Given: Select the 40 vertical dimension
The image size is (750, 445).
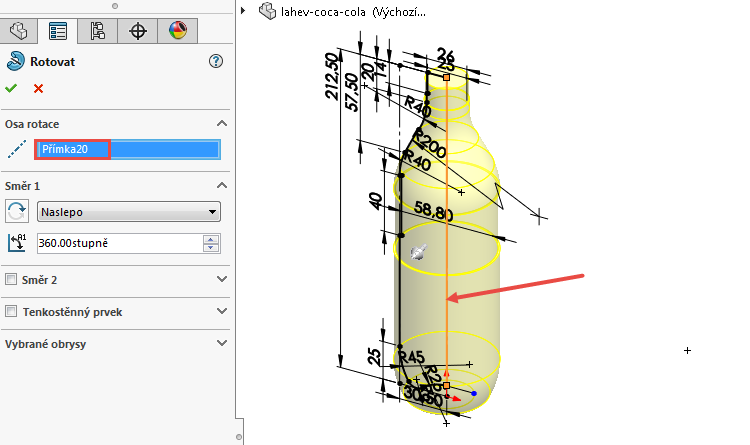Looking at the screenshot, I should point(376,200).
